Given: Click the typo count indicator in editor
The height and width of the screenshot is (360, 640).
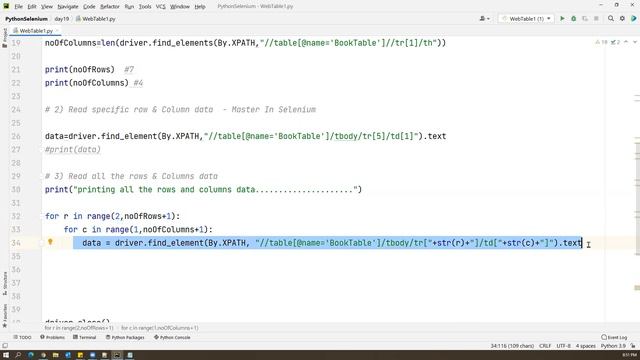Looking at the screenshot, I should pos(615,42).
